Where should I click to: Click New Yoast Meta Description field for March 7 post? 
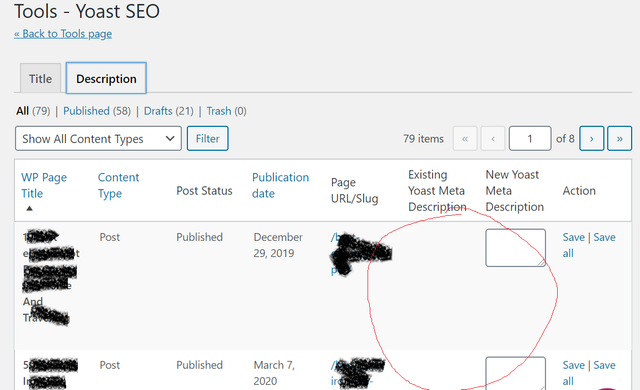point(516,373)
